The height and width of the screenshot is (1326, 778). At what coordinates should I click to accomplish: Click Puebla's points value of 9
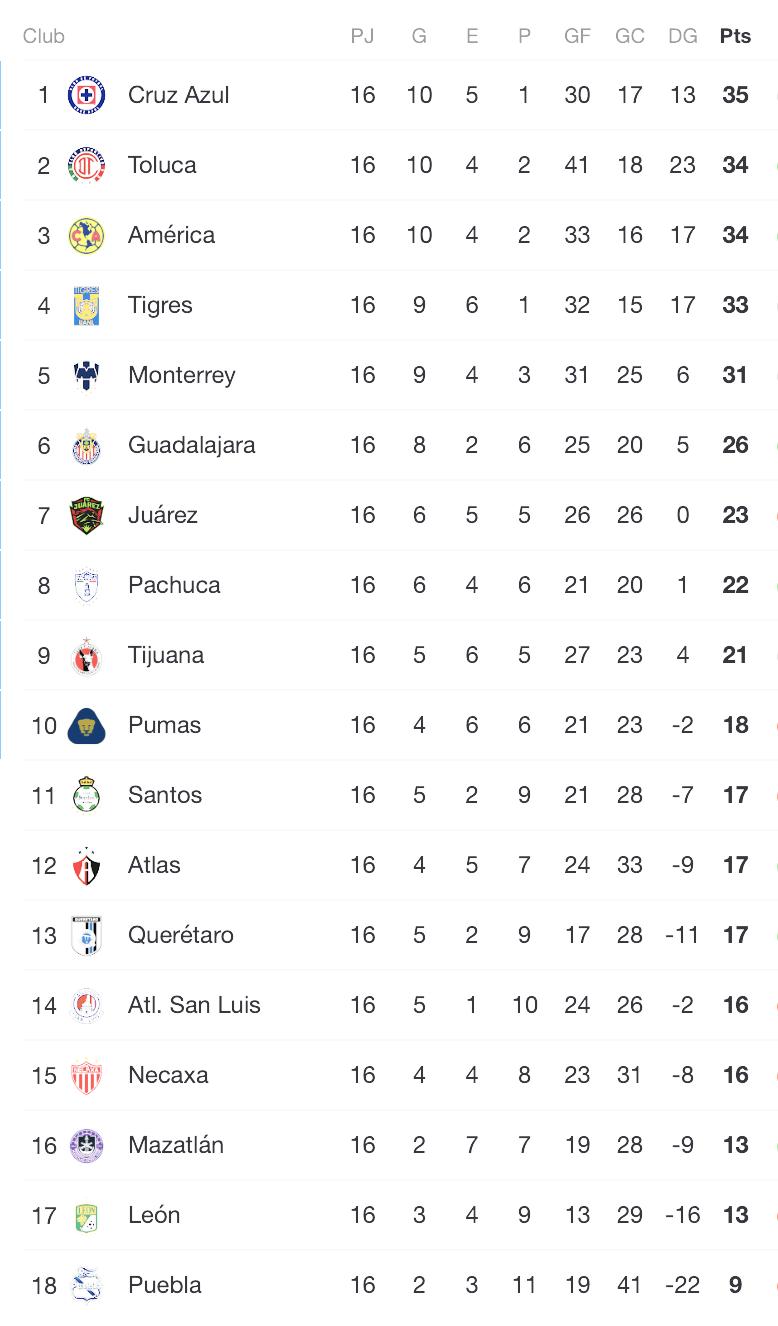735,1285
